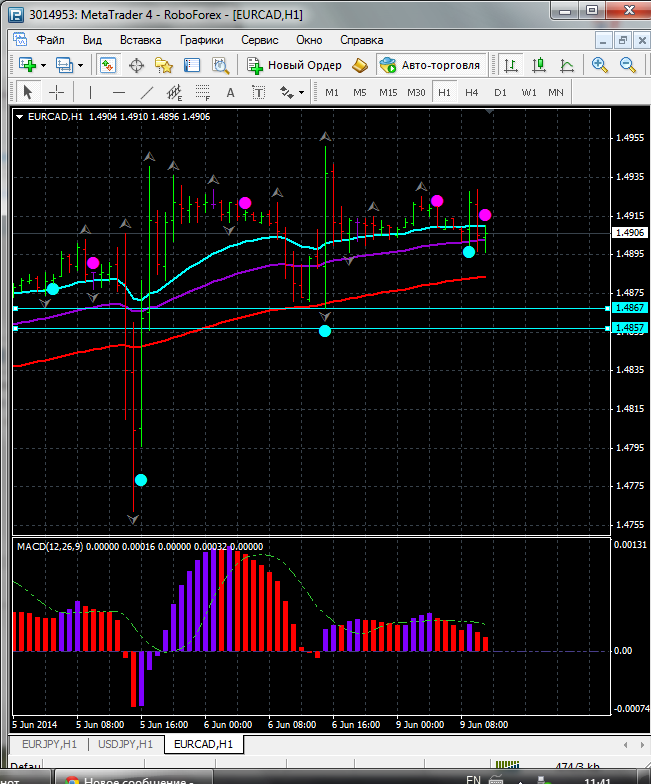The height and width of the screenshot is (784, 660).
Task: Switch chart to bar chart mode
Action: pyautogui.click(x=511, y=65)
